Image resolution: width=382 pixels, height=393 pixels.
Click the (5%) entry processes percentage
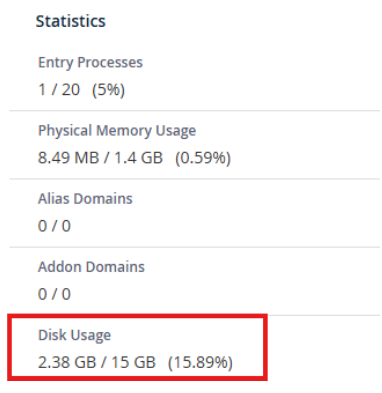pos(108,90)
